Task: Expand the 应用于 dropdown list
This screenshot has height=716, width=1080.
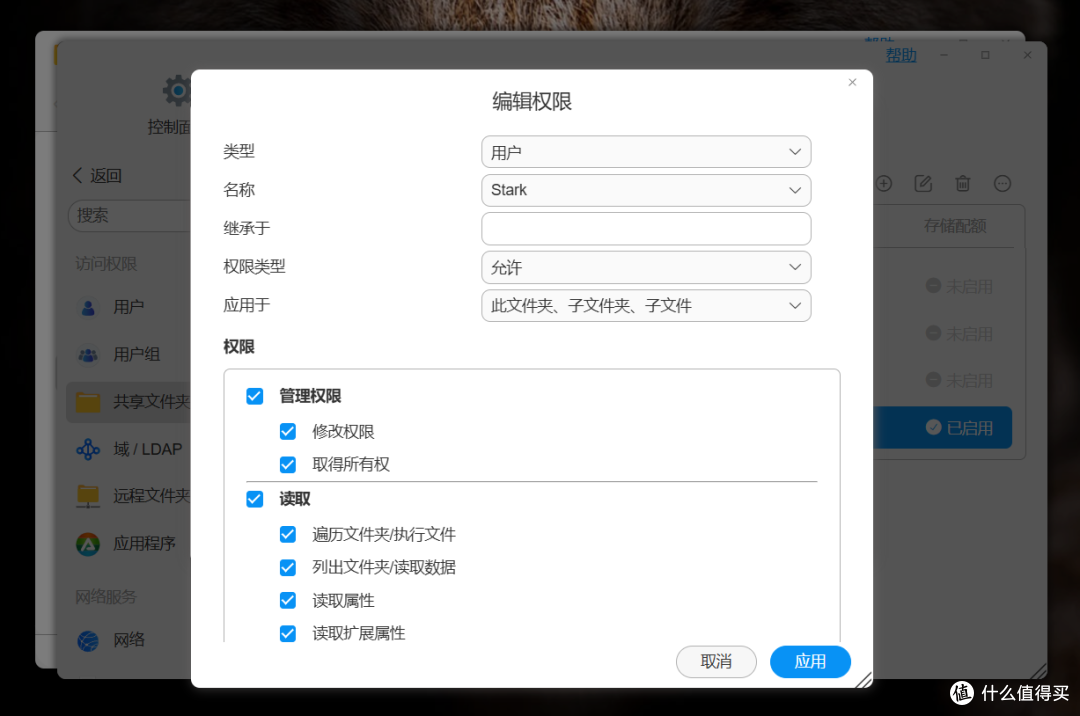Action: pyautogui.click(x=645, y=305)
